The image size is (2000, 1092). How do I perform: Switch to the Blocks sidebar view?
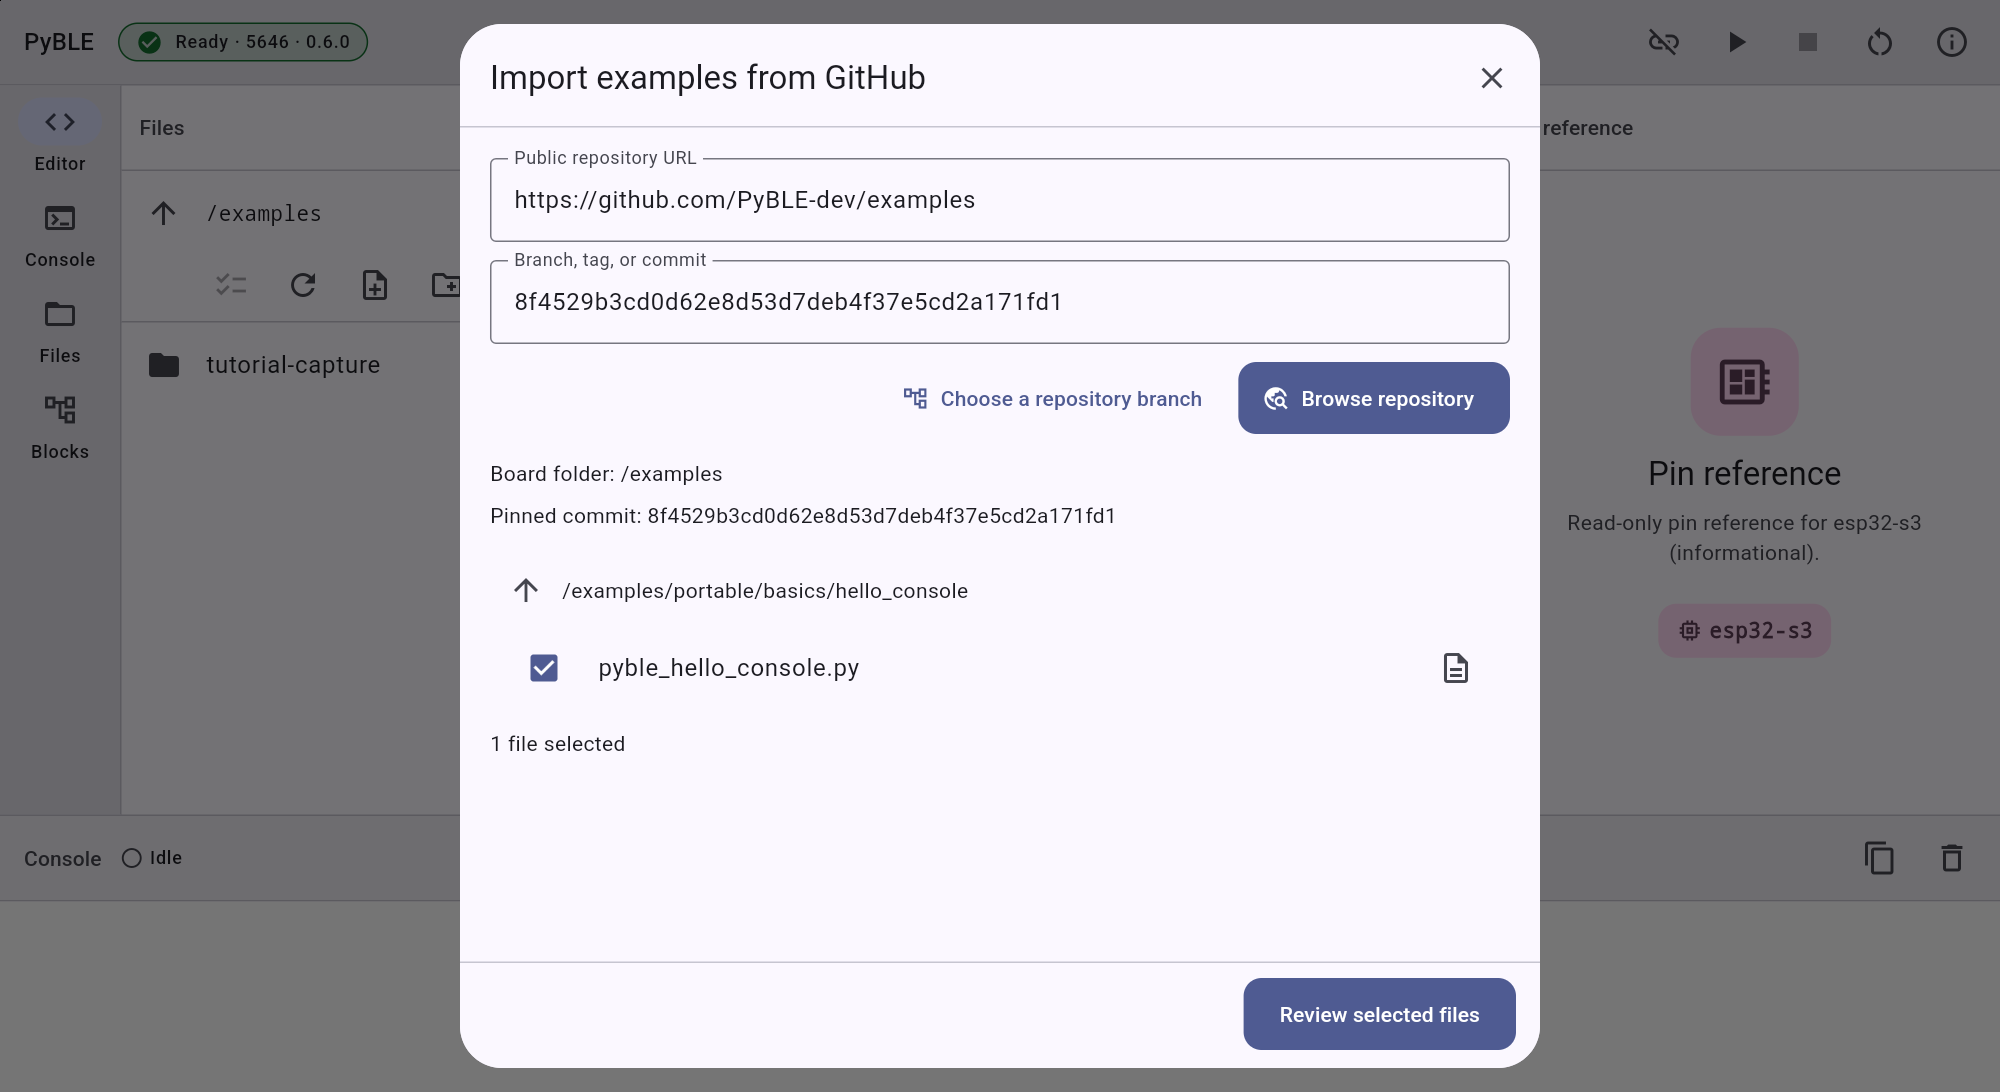coord(60,428)
